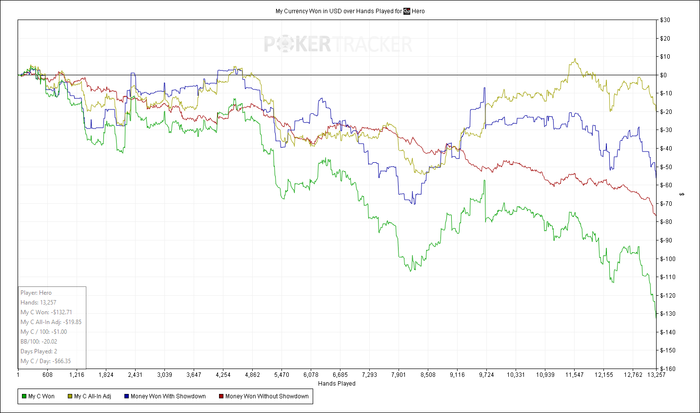Click the red Money Won Without Showdown swatch

click(x=221, y=396)
